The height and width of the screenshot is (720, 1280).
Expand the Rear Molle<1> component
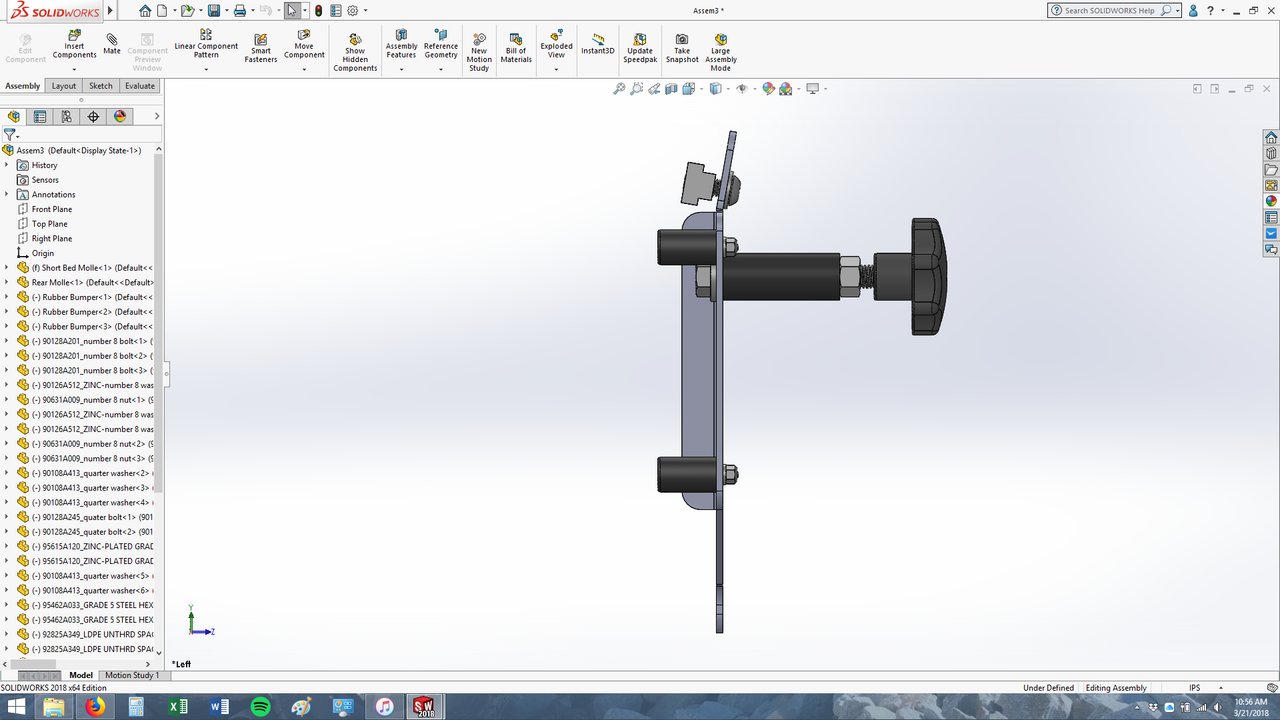pos(6,282)
